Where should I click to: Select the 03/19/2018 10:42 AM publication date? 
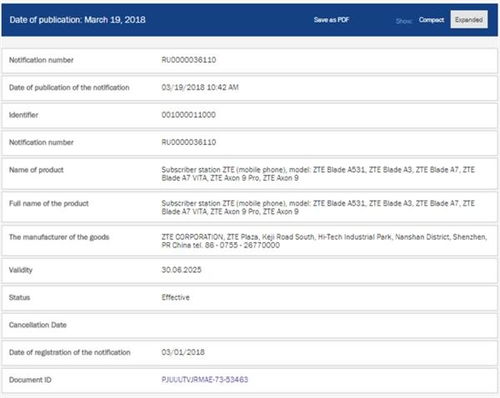200,87
